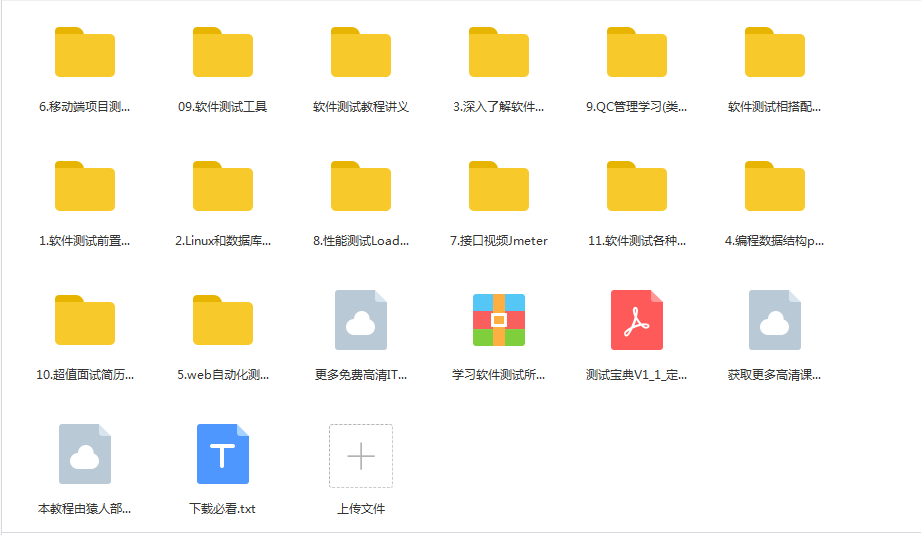Select the 获取更多高清课... cloud file icon

[775, 320]
